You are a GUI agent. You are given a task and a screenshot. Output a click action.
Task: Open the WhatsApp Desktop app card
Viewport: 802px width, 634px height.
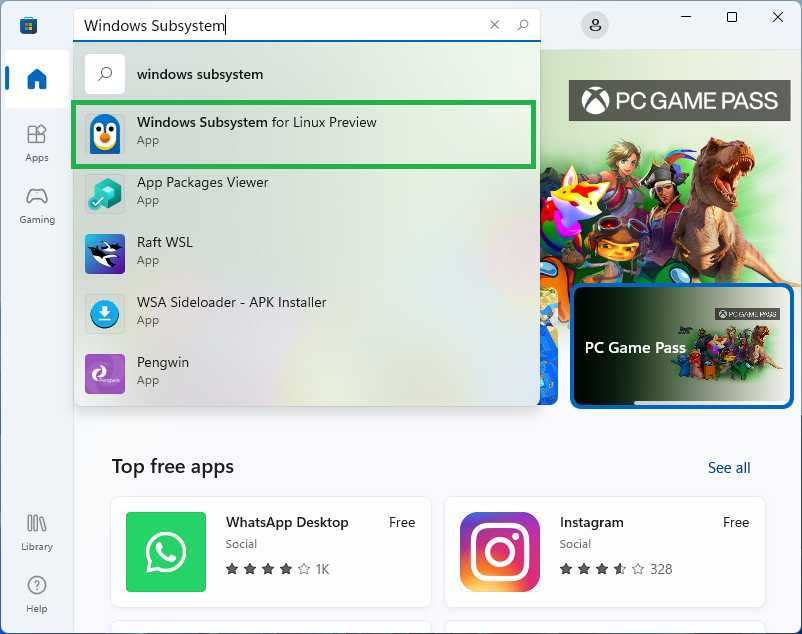(x=271, y=552)
